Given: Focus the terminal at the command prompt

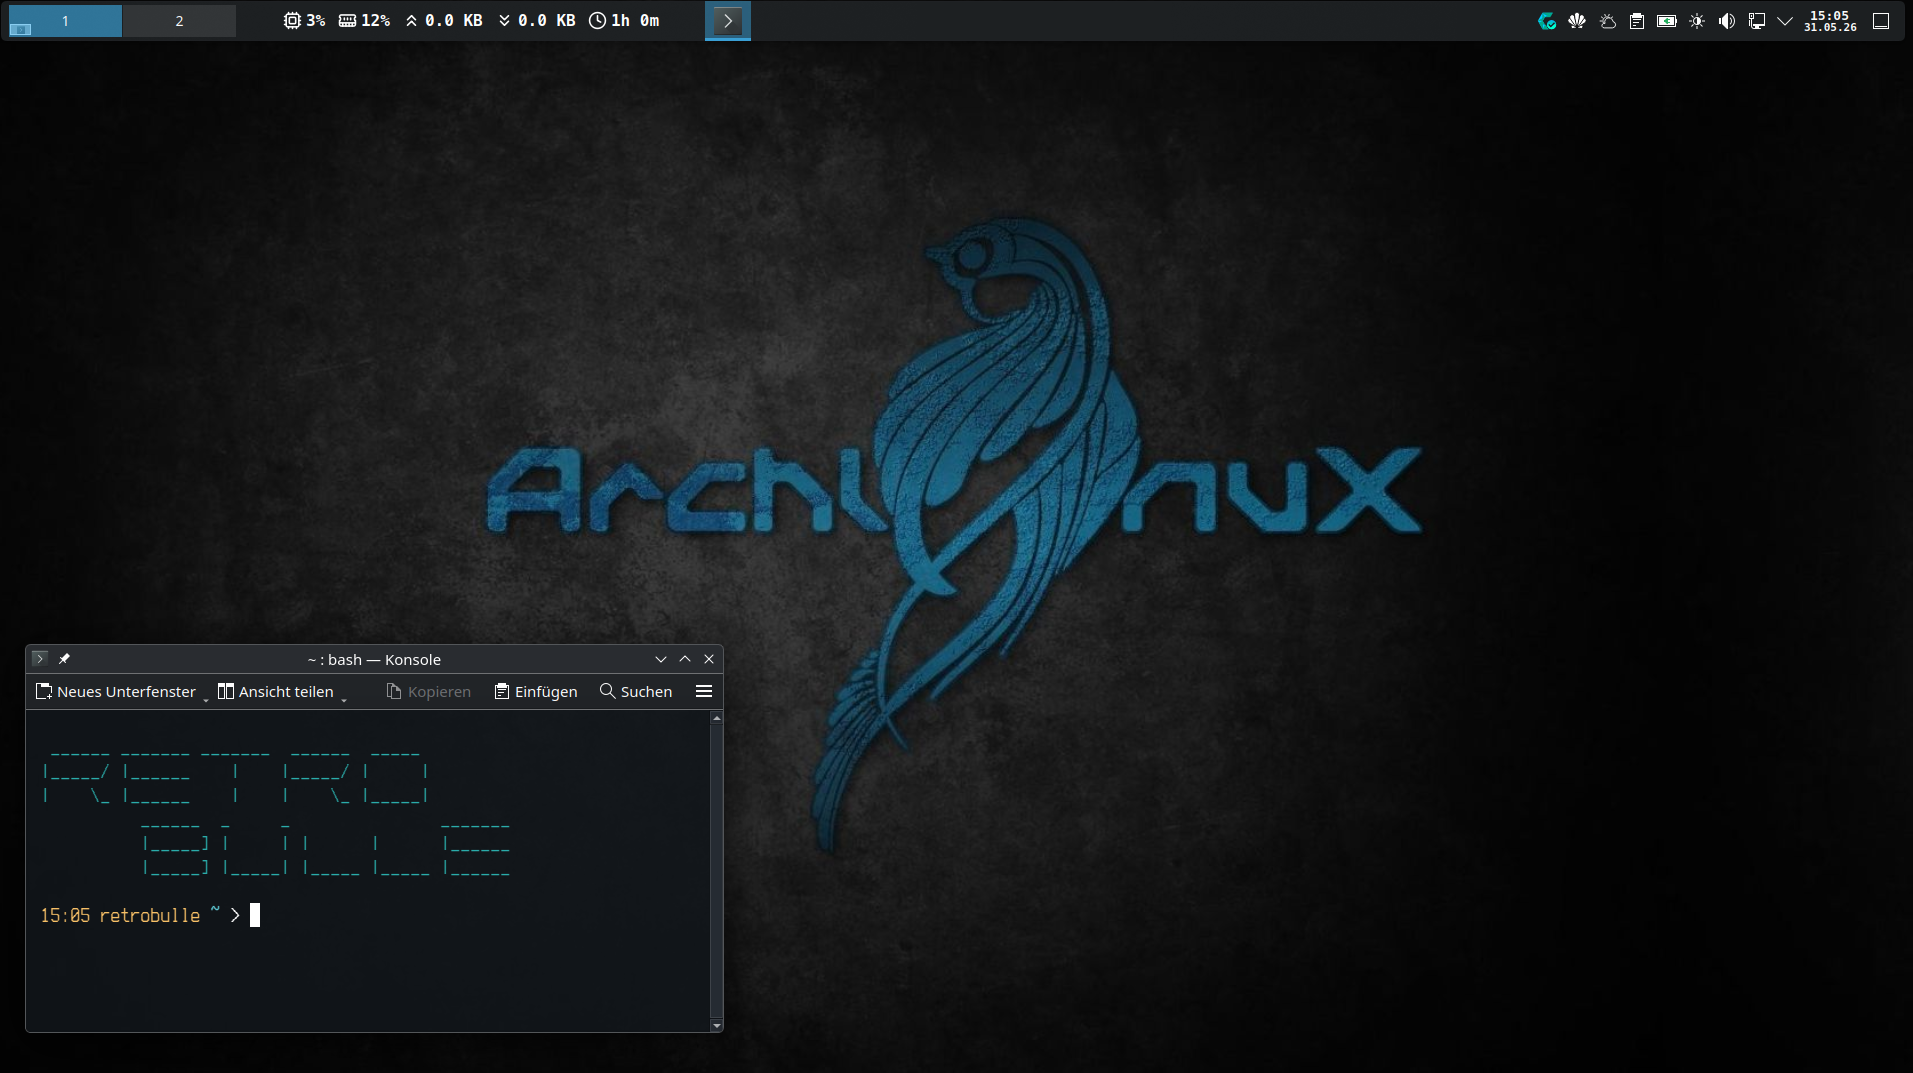Looking at the screenshot, I should (x=255, y=915).
